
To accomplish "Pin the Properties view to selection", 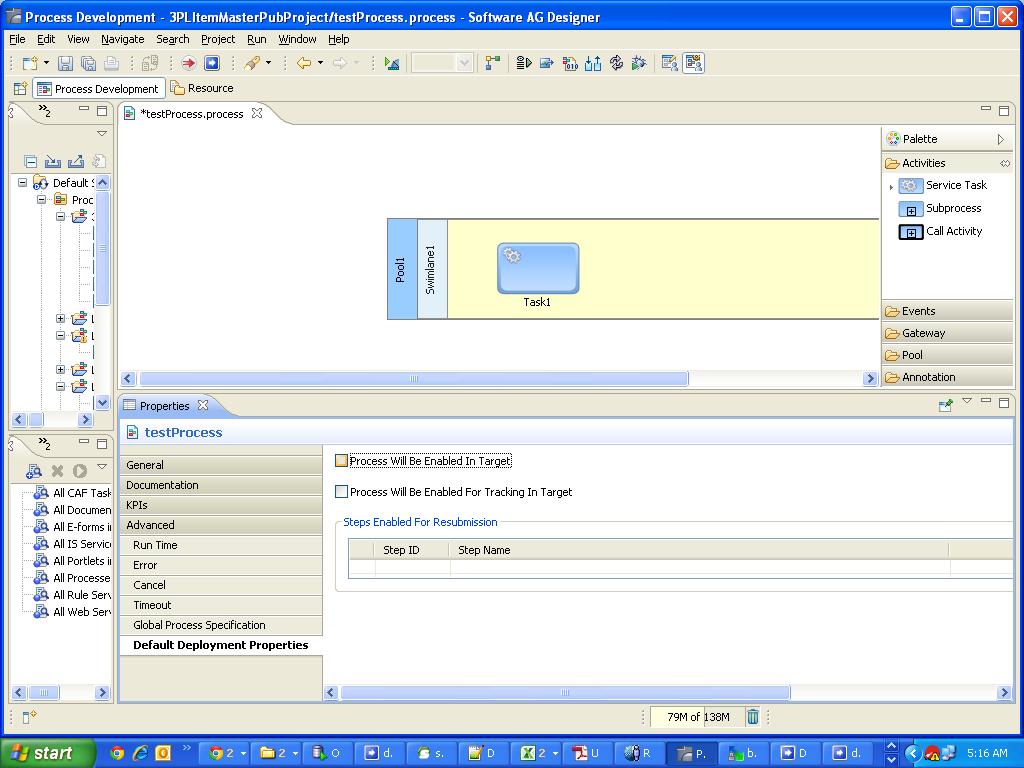I will pos(945,406).
